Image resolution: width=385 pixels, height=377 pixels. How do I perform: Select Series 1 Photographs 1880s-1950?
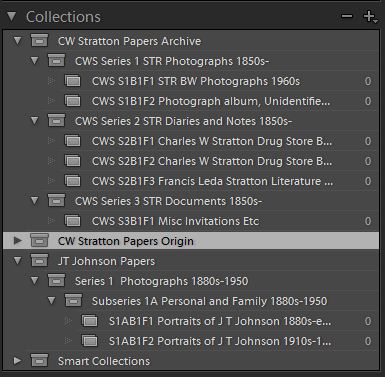(x=161, y=281)
